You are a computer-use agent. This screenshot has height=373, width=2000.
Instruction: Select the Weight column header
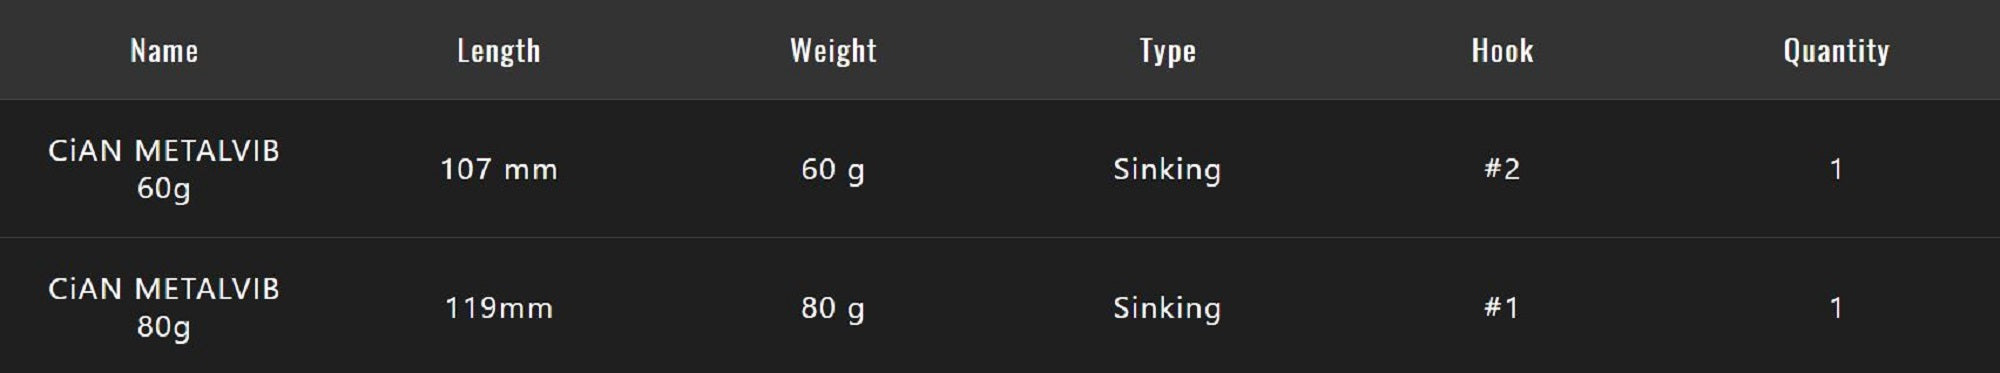pos(833,51)
